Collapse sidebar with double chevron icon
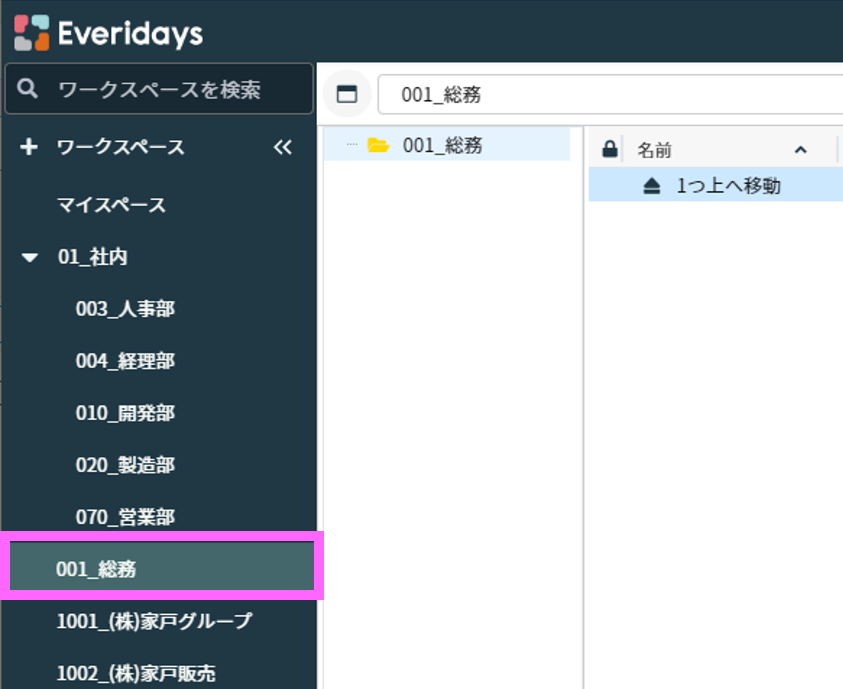 tap(283, 147)
